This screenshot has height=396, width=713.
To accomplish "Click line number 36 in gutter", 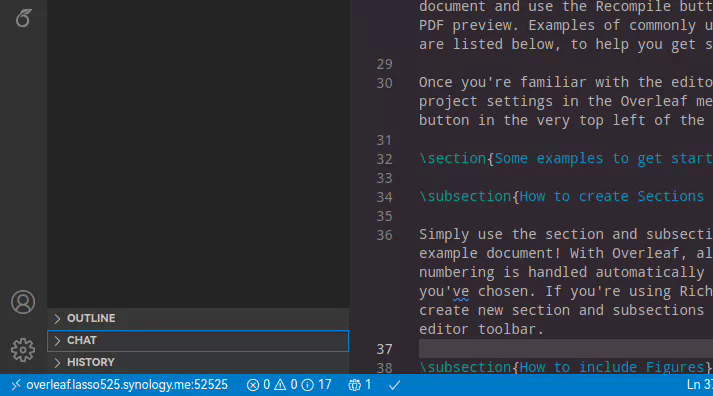I will click(x=384, y=235).
